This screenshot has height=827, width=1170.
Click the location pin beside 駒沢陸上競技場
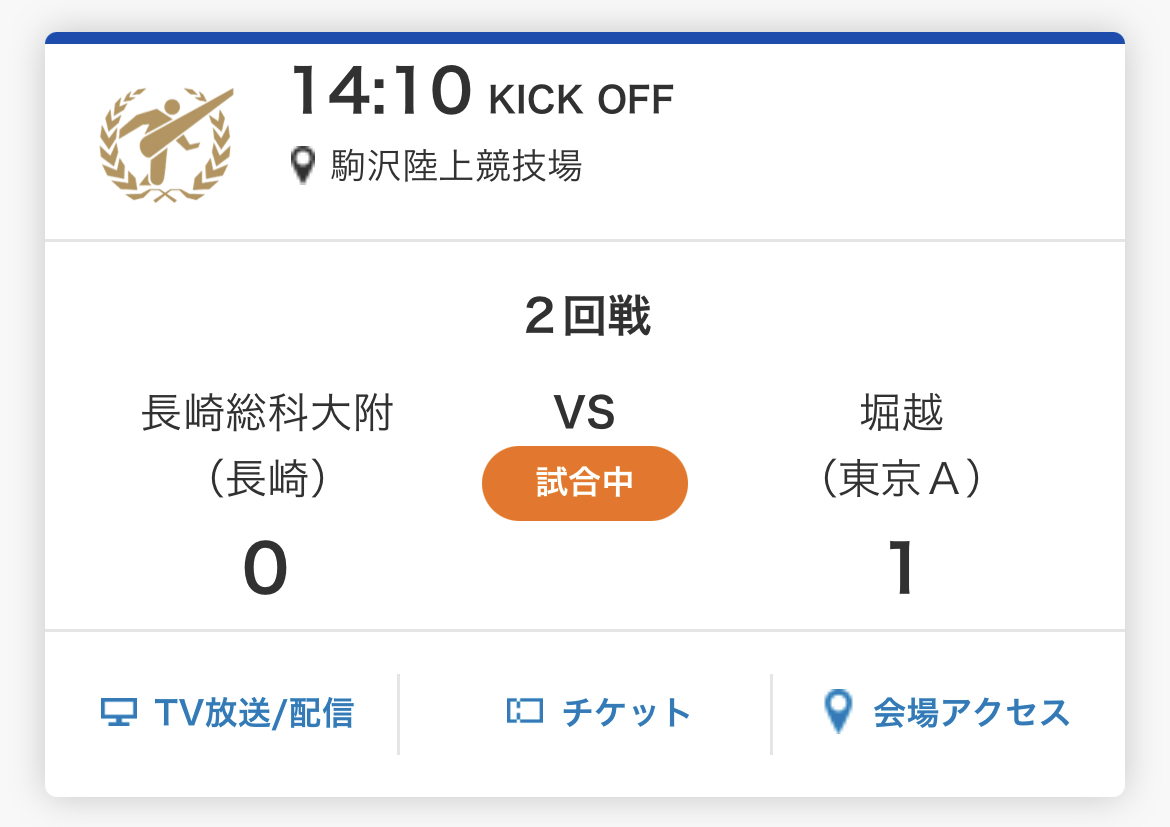click(302, 165)
